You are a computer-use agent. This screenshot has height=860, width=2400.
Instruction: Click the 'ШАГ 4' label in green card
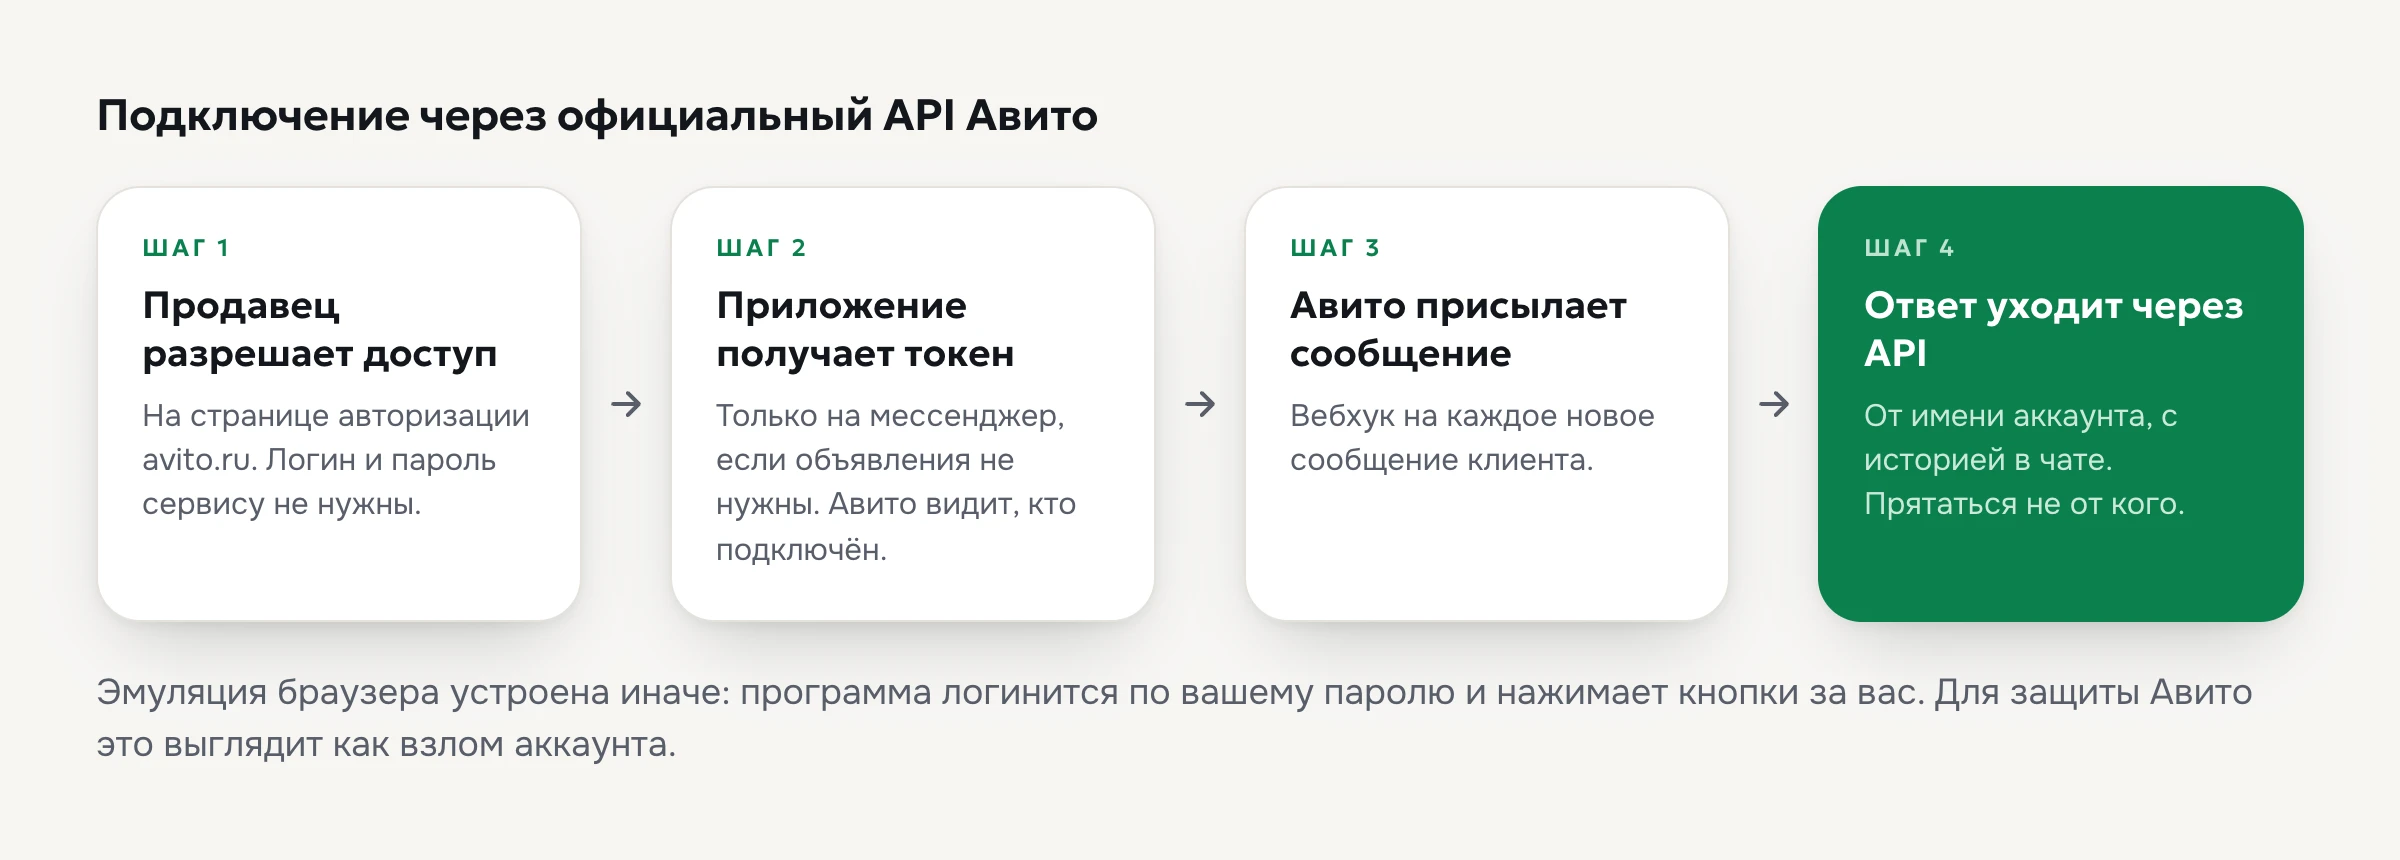[x=1909, y=248]
